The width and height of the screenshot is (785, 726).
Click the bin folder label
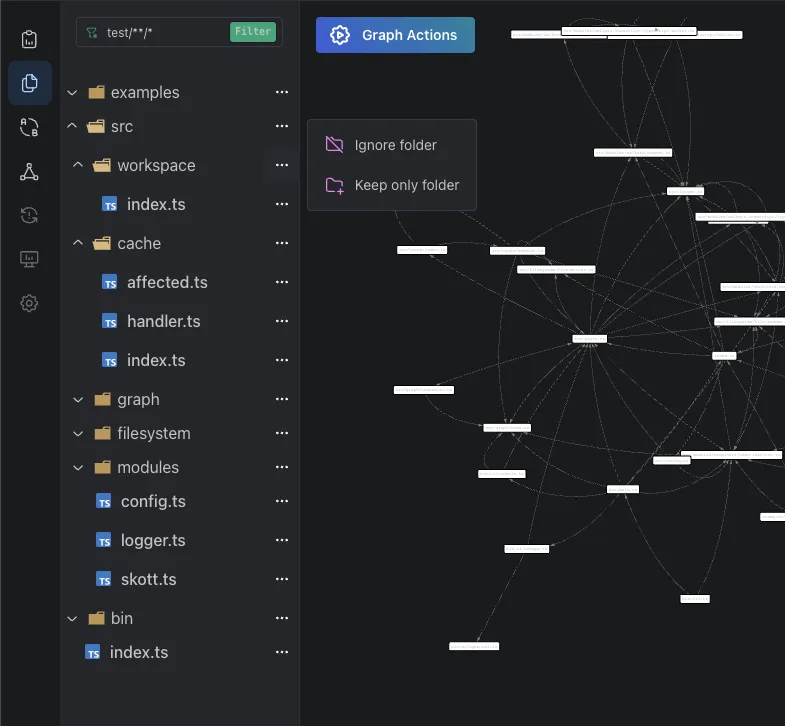click(x=122, y=619)
